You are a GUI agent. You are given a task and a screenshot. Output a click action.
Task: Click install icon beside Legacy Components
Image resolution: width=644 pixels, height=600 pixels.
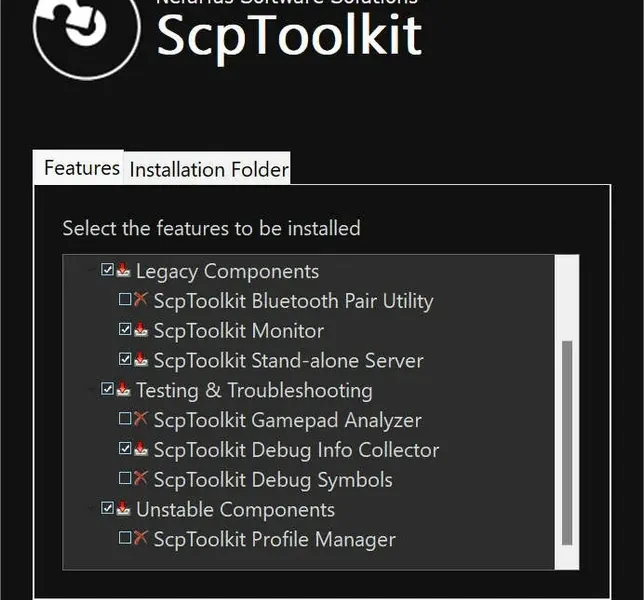123,270
